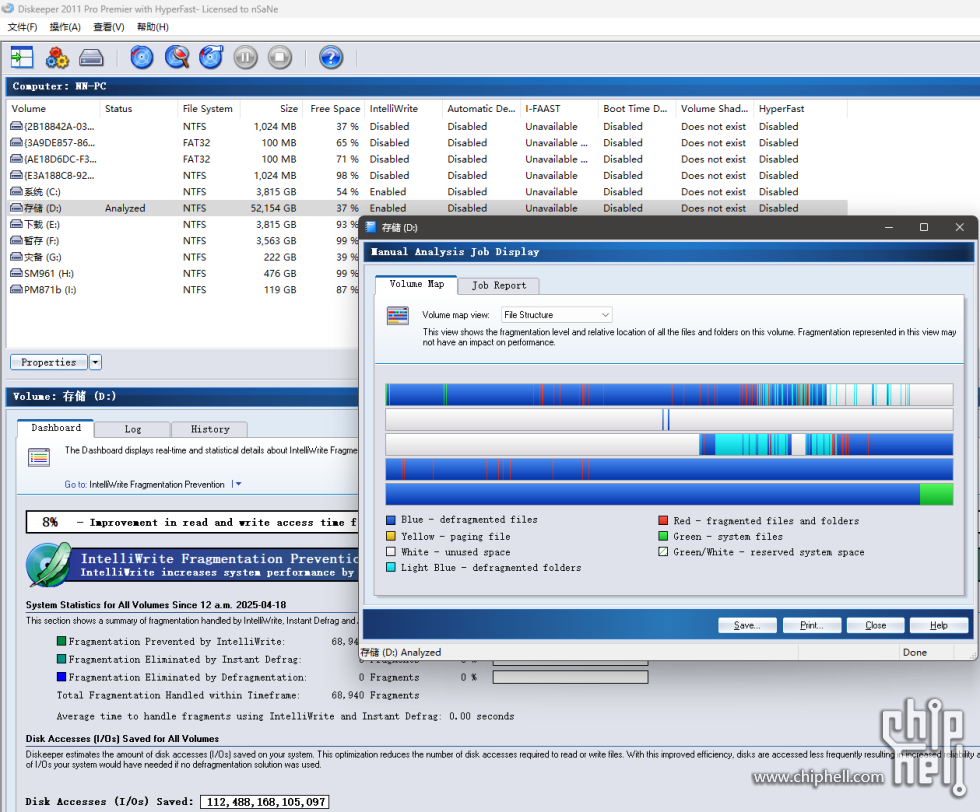Click the drive icon for SM961 (H:)
This screenshot has width=980, height=812.
(17, 273)
